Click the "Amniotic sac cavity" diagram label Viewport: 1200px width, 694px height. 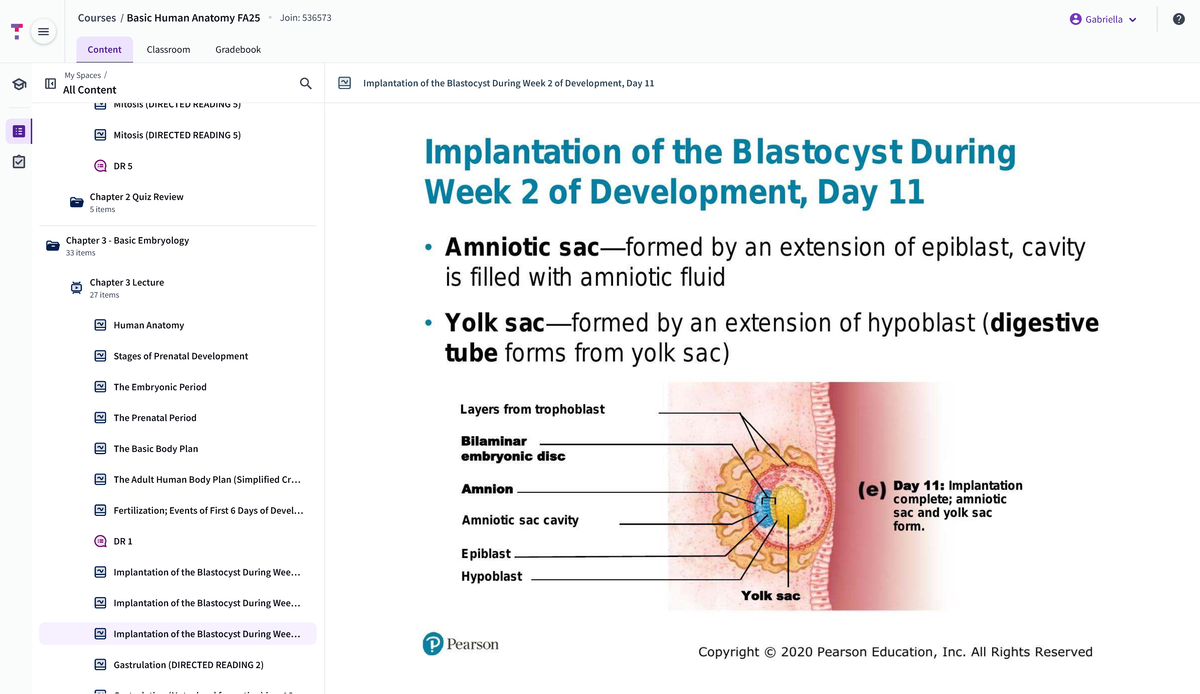520,520
